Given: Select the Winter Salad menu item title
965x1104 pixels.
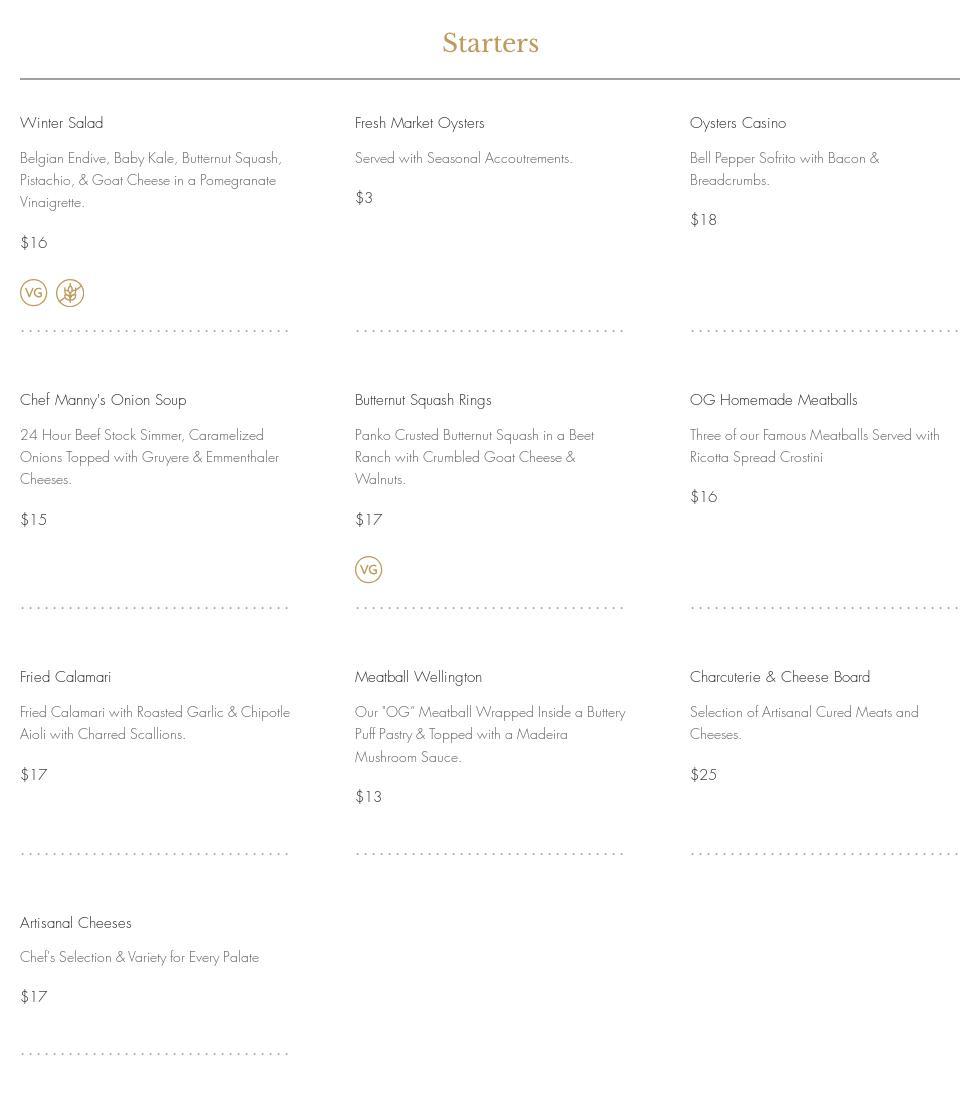Looking at the screenshot, I should [x=62, y=123].
